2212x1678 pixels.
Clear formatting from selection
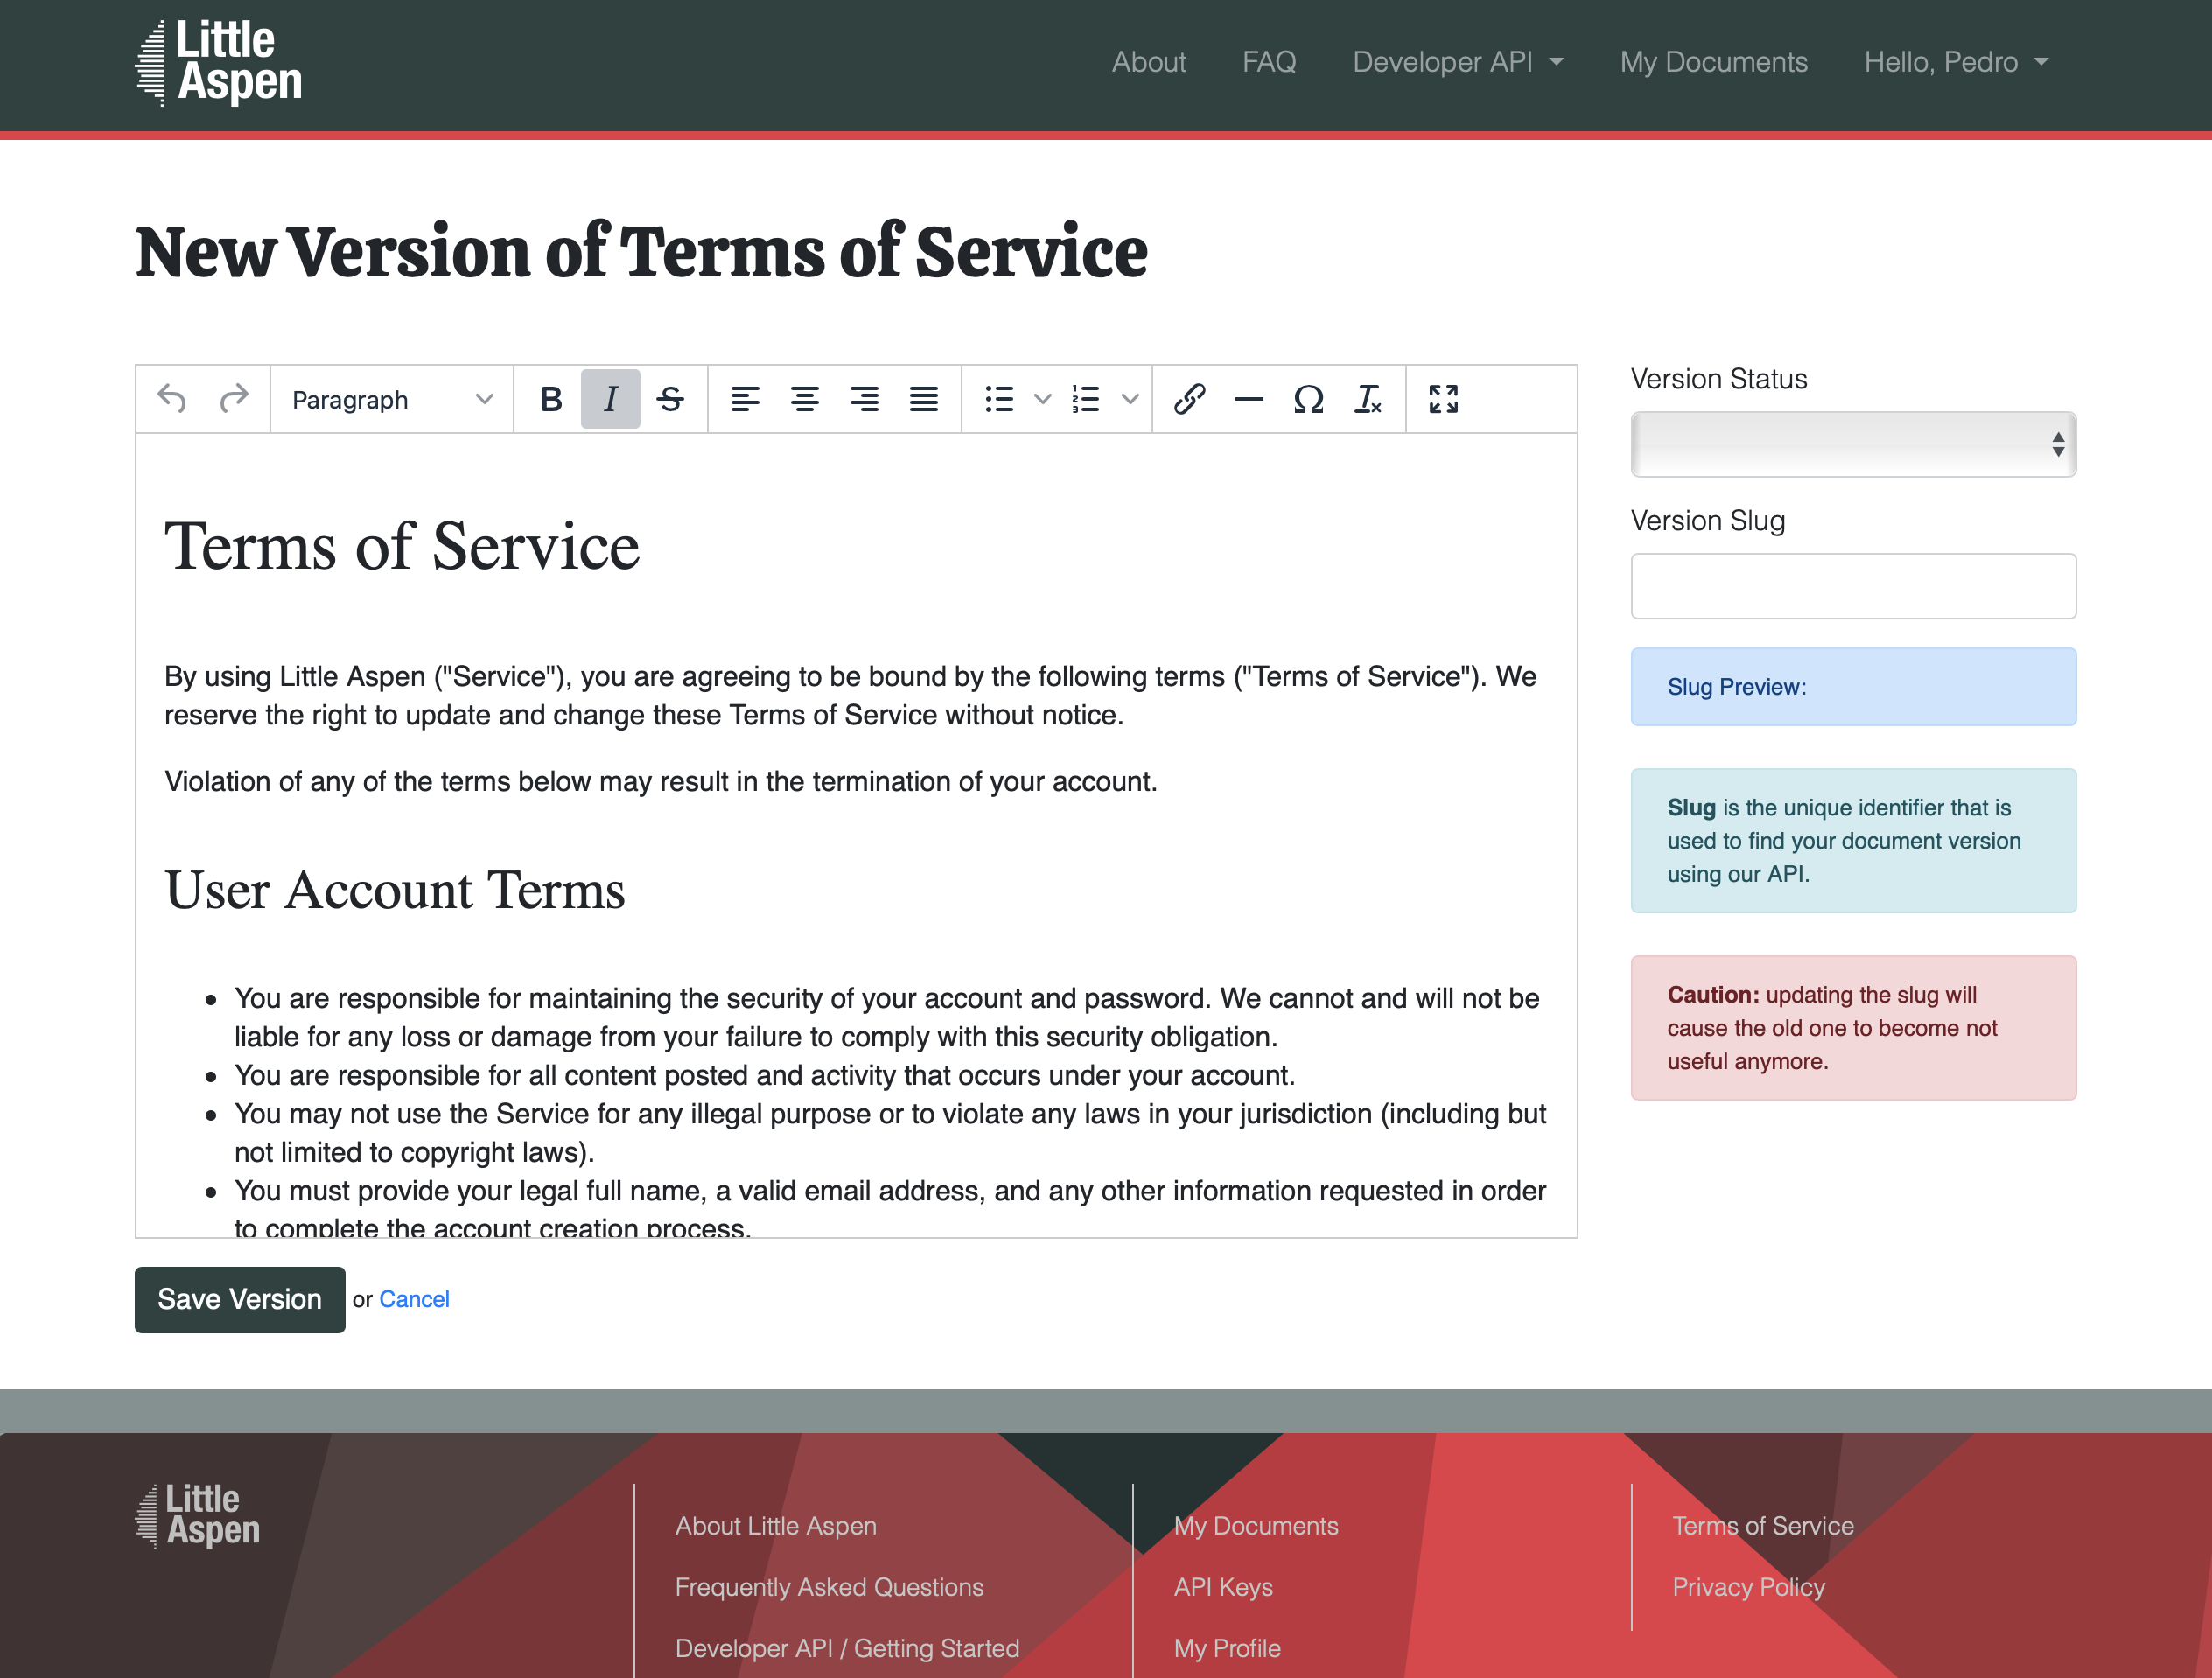pyautogui.click(x=1367, y=399)
